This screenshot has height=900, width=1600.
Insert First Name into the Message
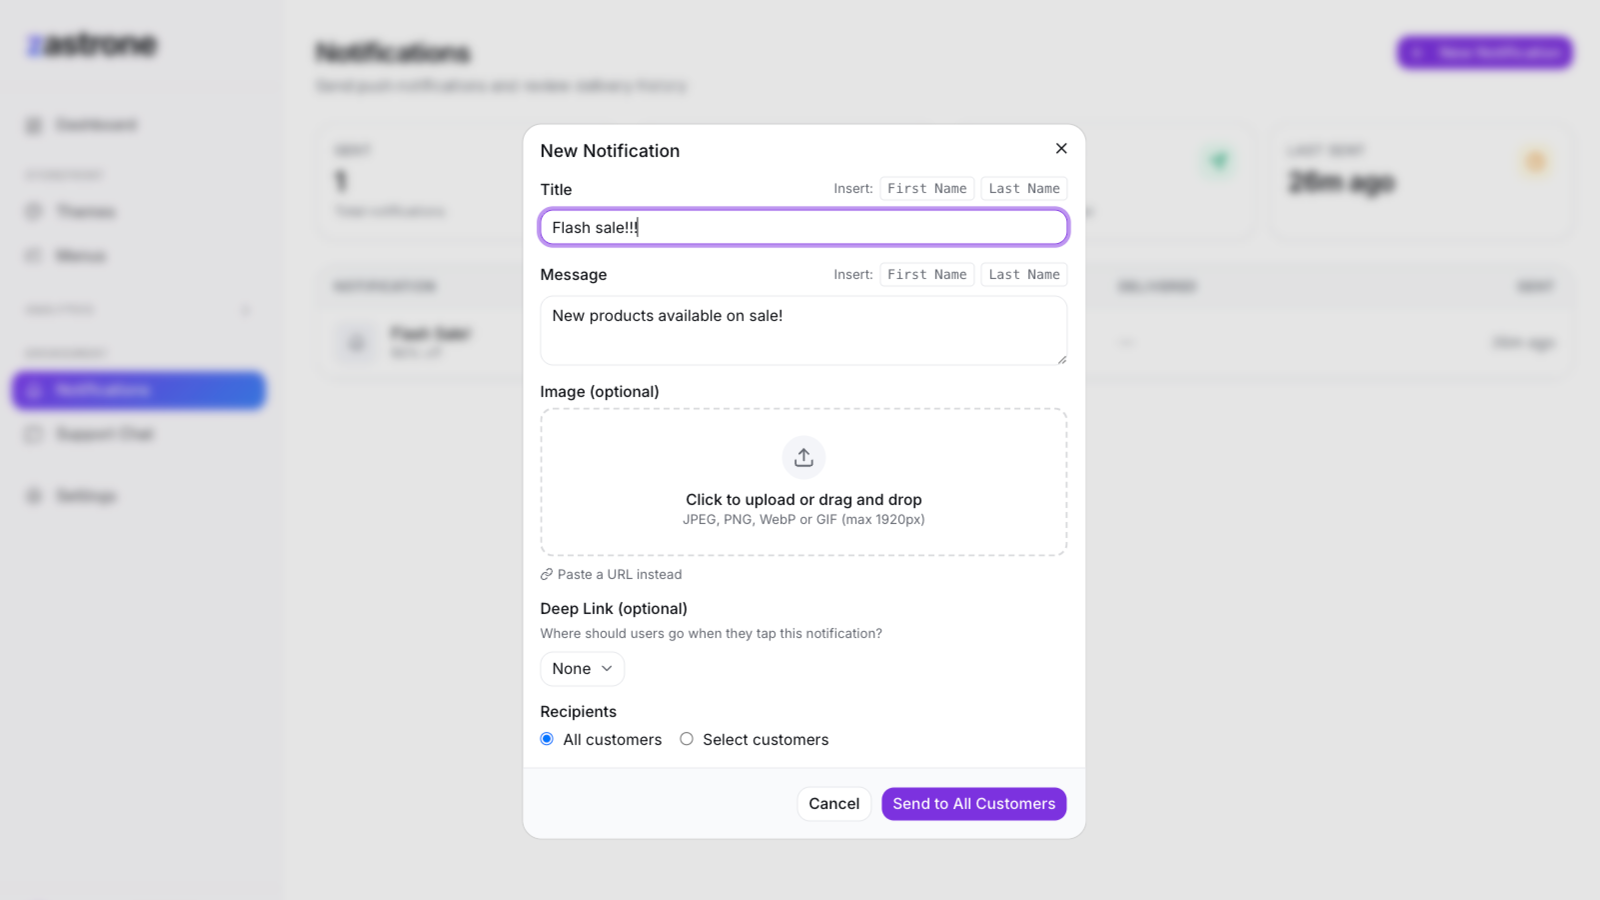(927, 274)
